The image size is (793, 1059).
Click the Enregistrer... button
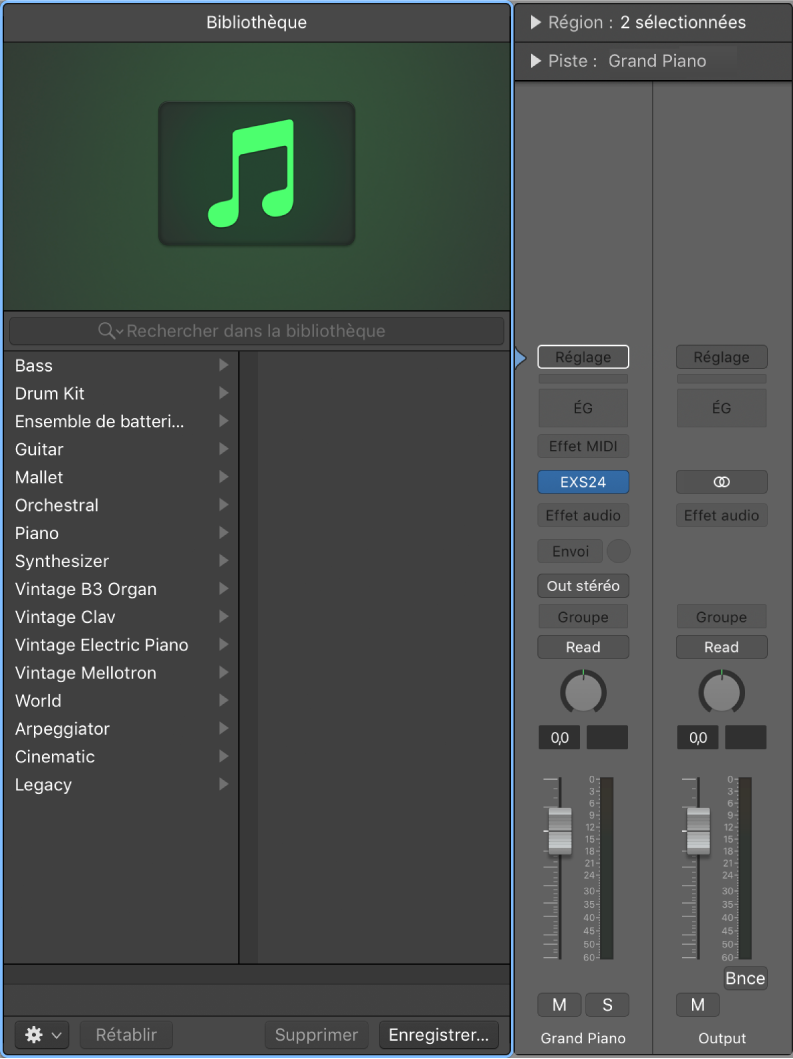[438, 1035]
